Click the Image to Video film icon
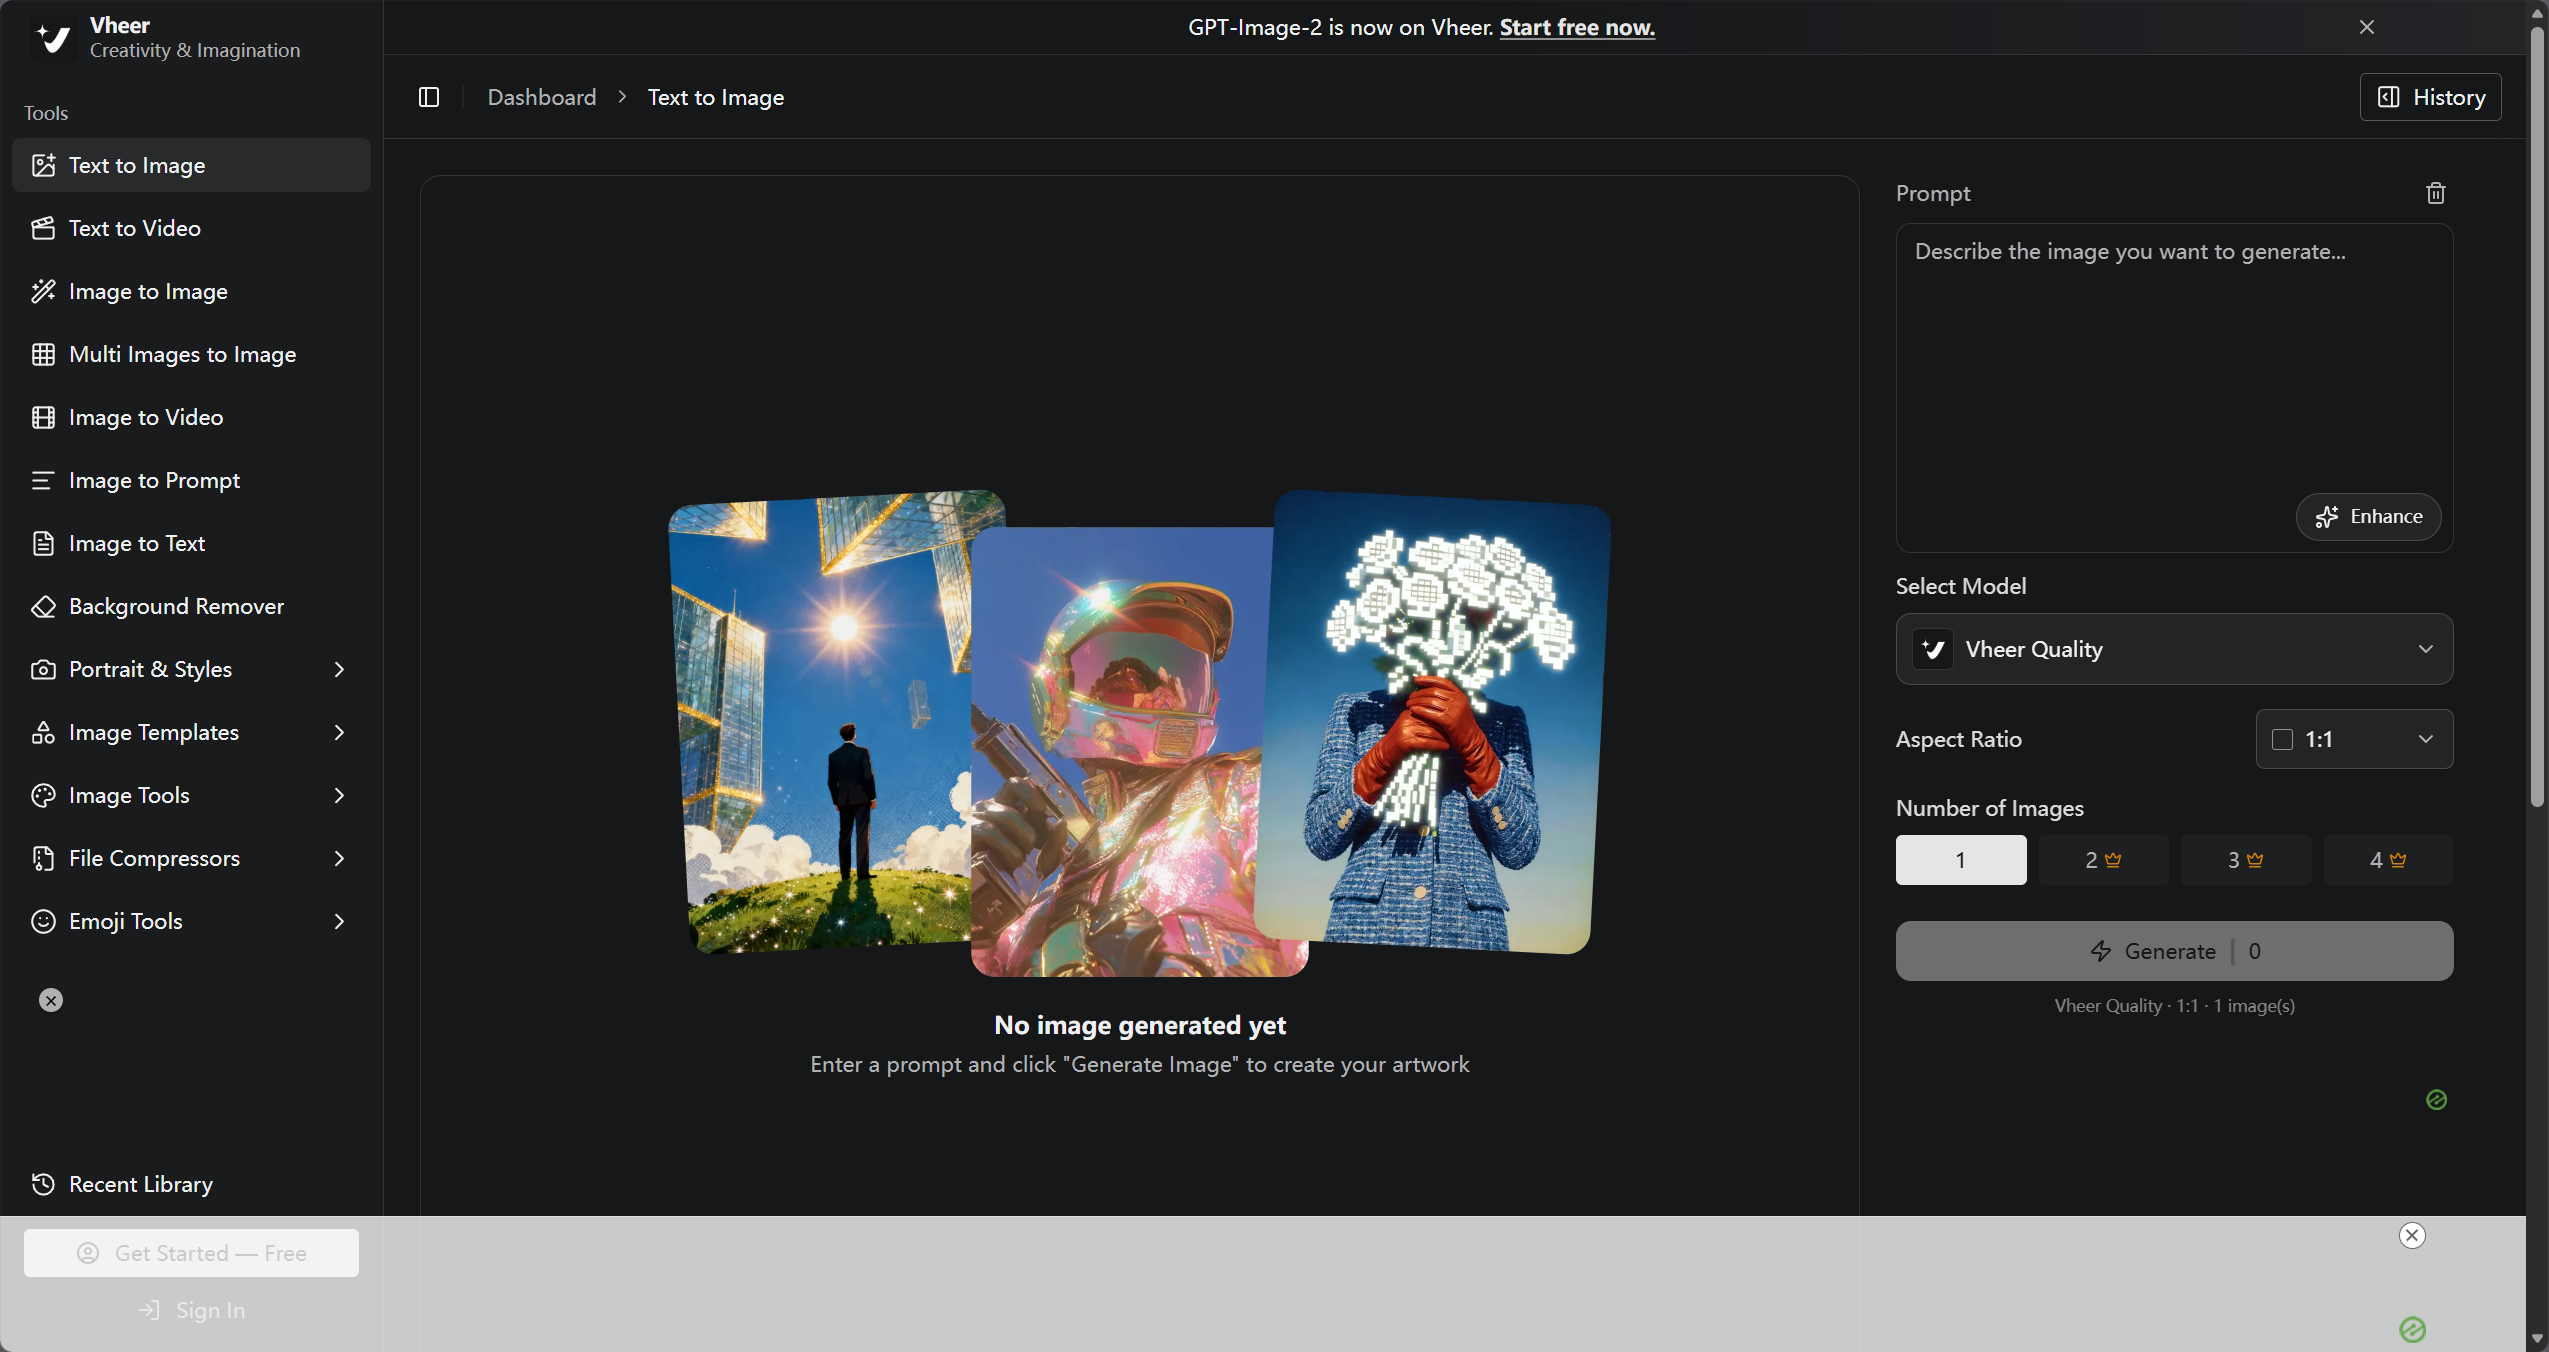 [x=43, y=417]
